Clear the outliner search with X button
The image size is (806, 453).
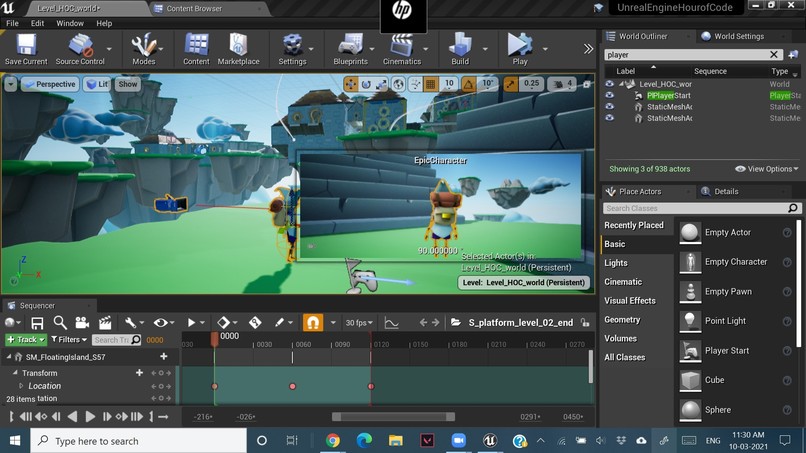pyautogui.click(x=774, y=55)
